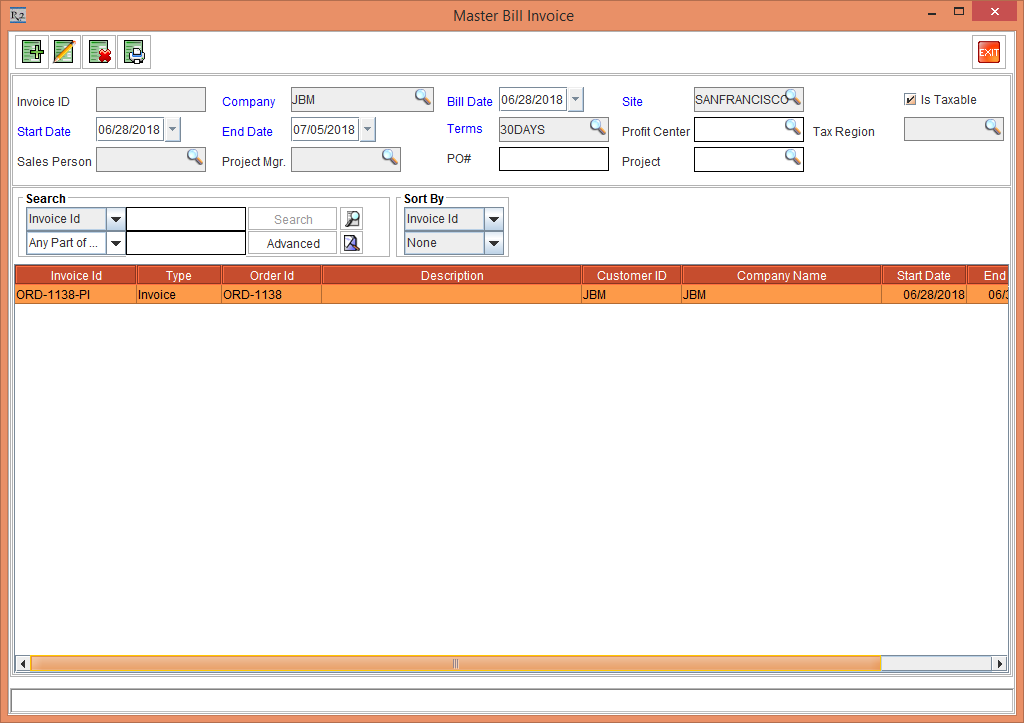Click the Edit invoice toolbar icon
Image resolution: width=1024 pixels, height=723 pixels.
(65, 52)
